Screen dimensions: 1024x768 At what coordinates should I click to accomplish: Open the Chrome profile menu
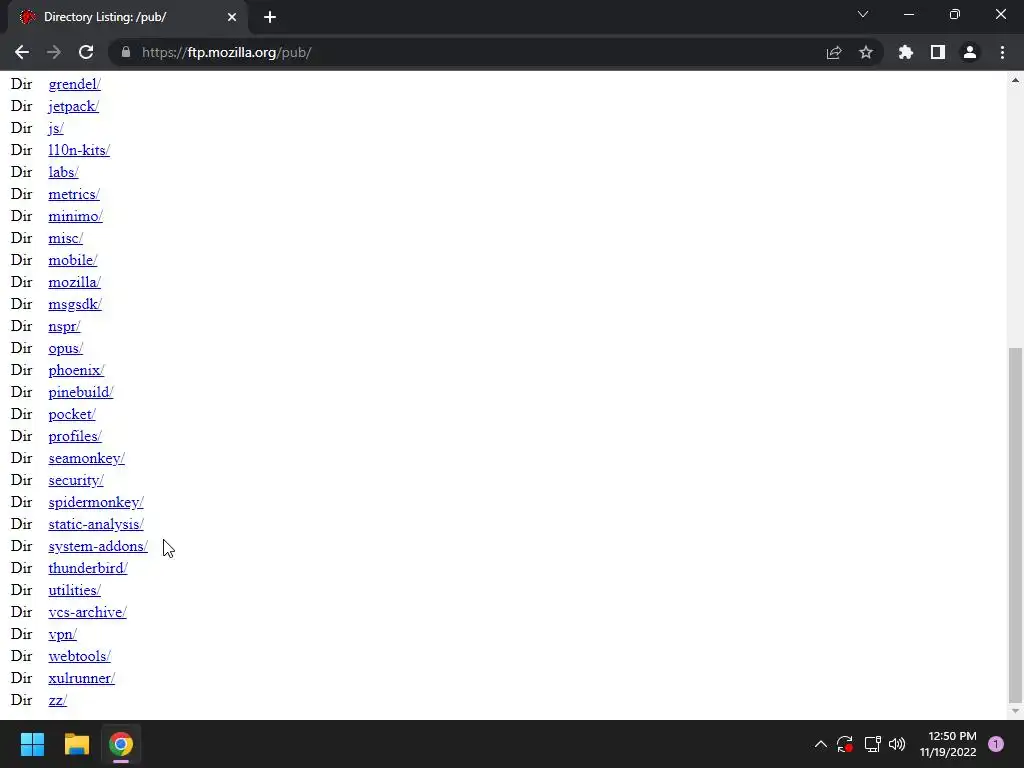click(970, 52)
